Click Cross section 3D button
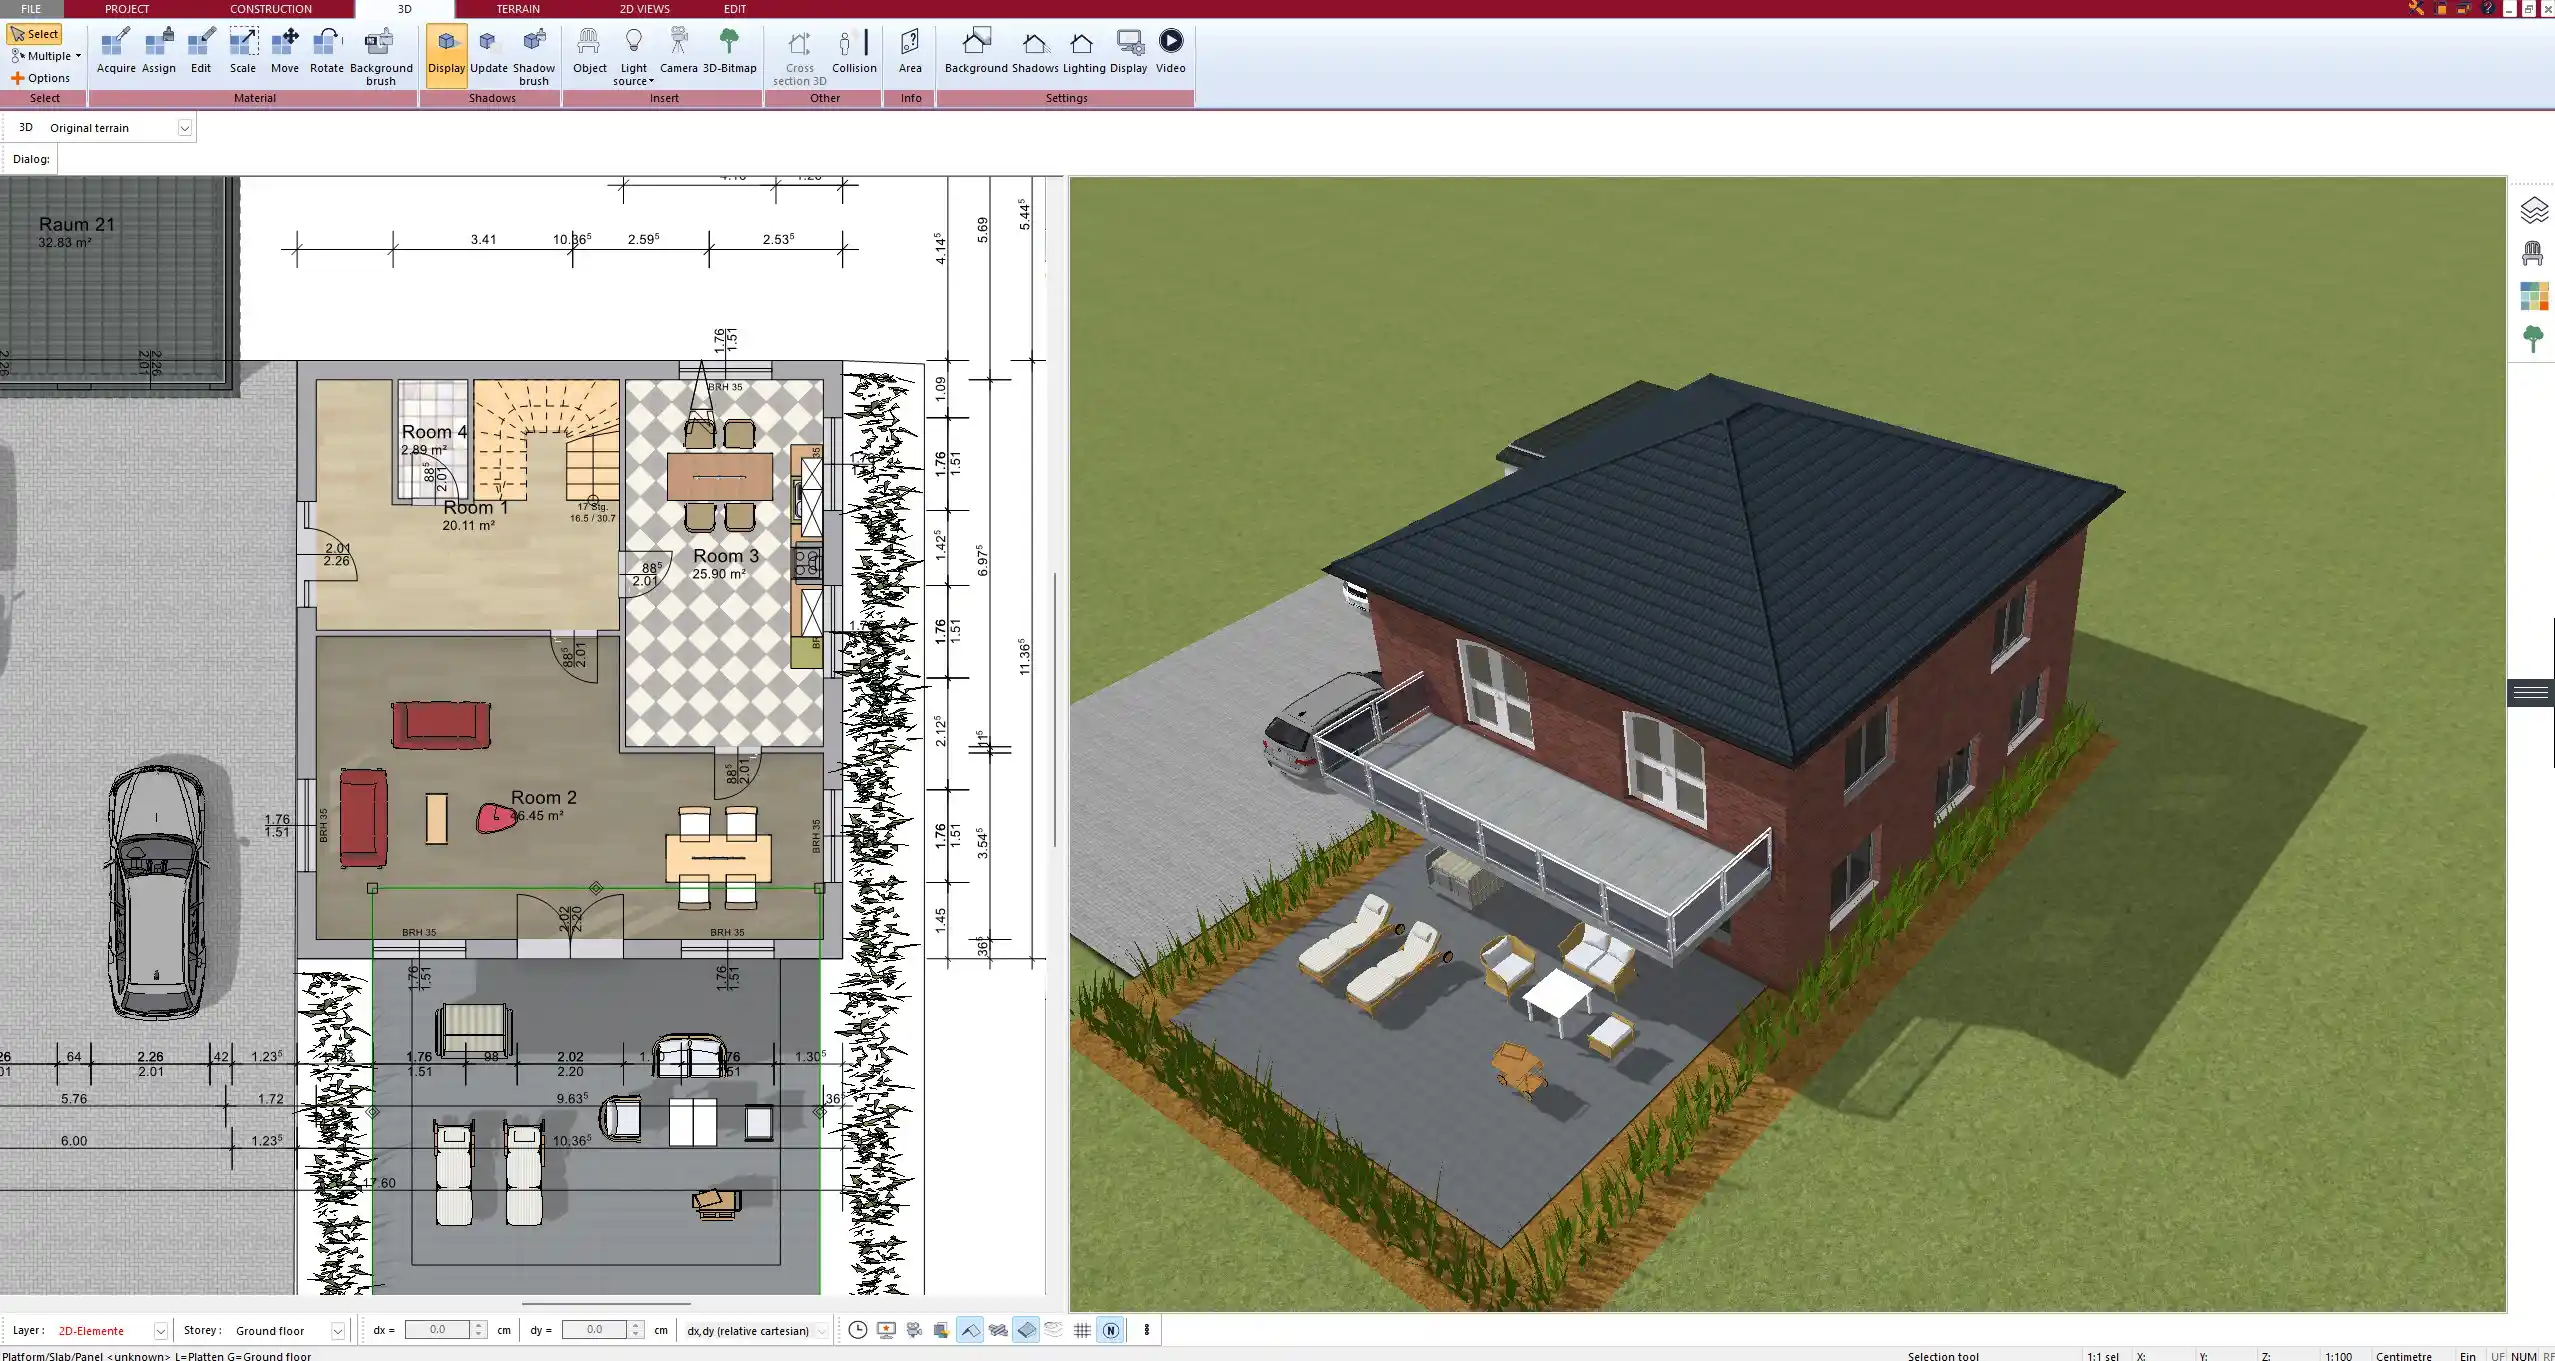Image resolution: width=2555 pixels, height=1361 pixels. click(799, 57)
